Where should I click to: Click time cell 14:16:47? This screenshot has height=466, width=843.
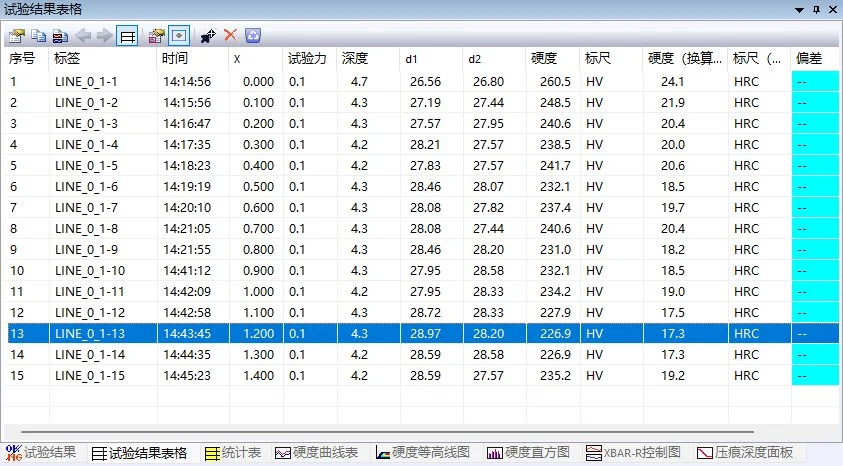187,124
